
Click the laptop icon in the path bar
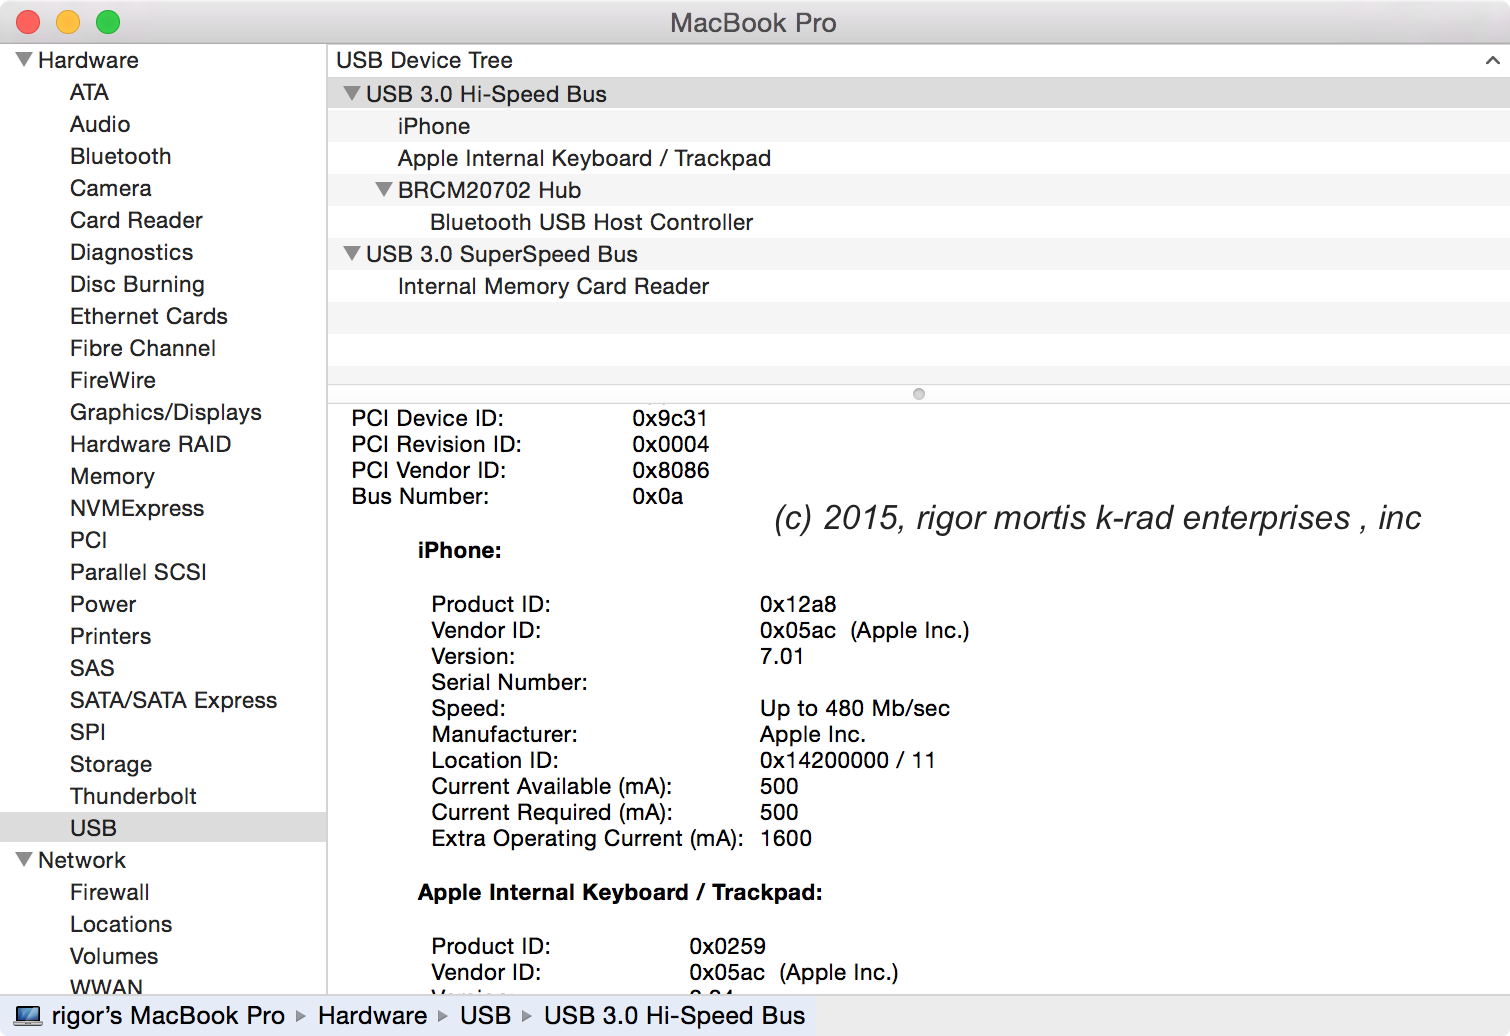[29, 1016]
